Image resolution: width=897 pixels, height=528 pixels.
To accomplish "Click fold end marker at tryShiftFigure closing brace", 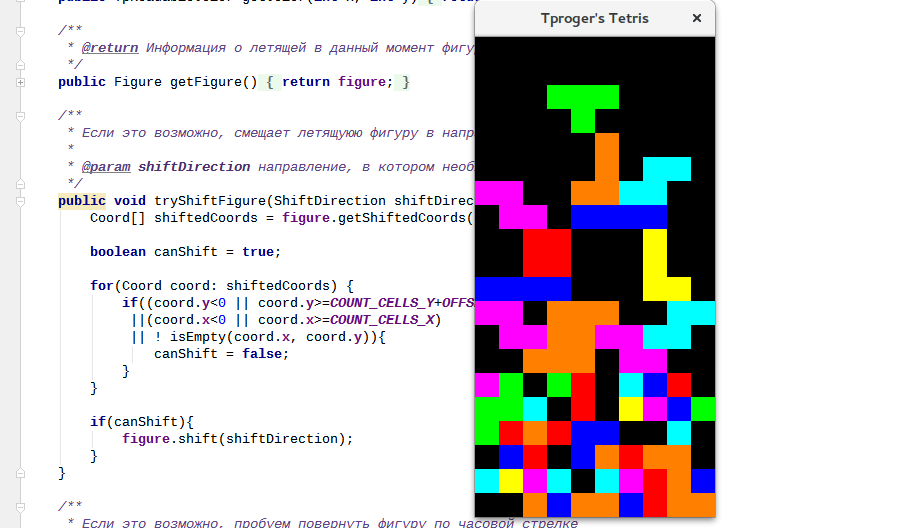I will (21, 474).
